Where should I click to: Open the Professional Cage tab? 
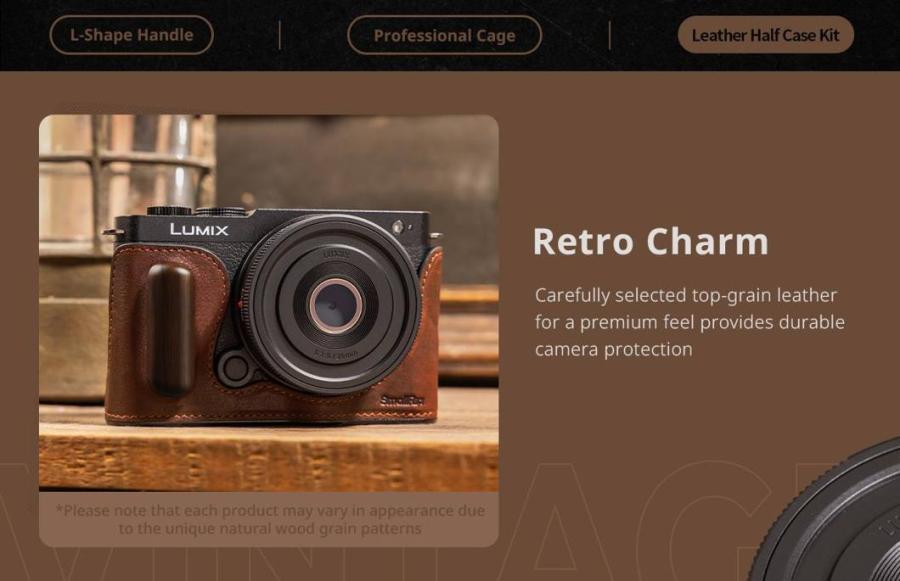(x=444, y=35)
